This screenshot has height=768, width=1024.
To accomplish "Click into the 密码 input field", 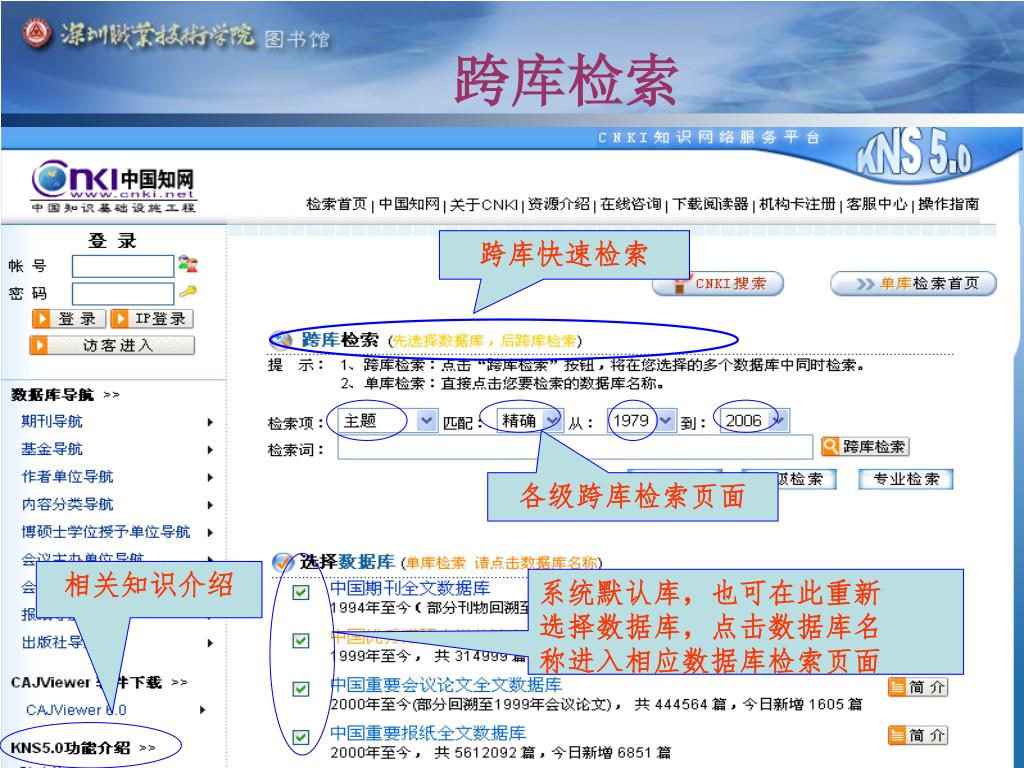I will pyautogui.click(x=123, y=294).
